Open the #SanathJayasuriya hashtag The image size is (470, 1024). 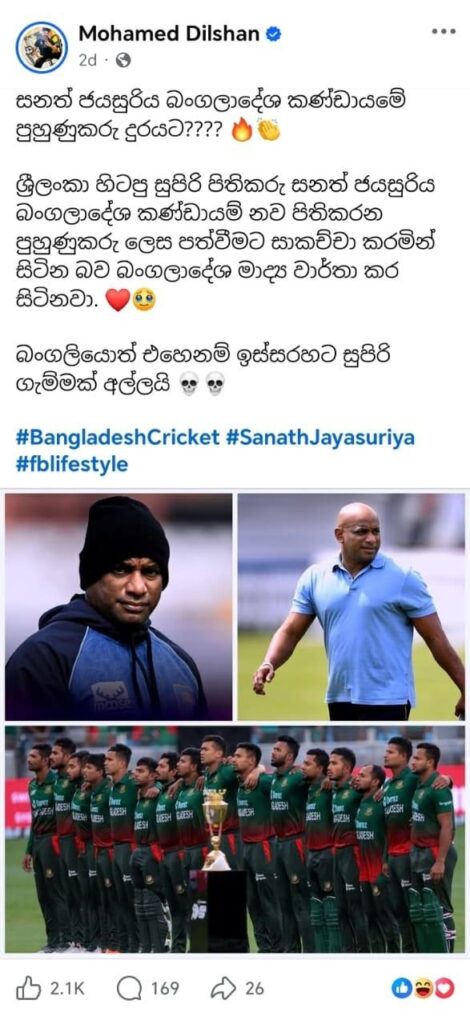click(320, 438)
